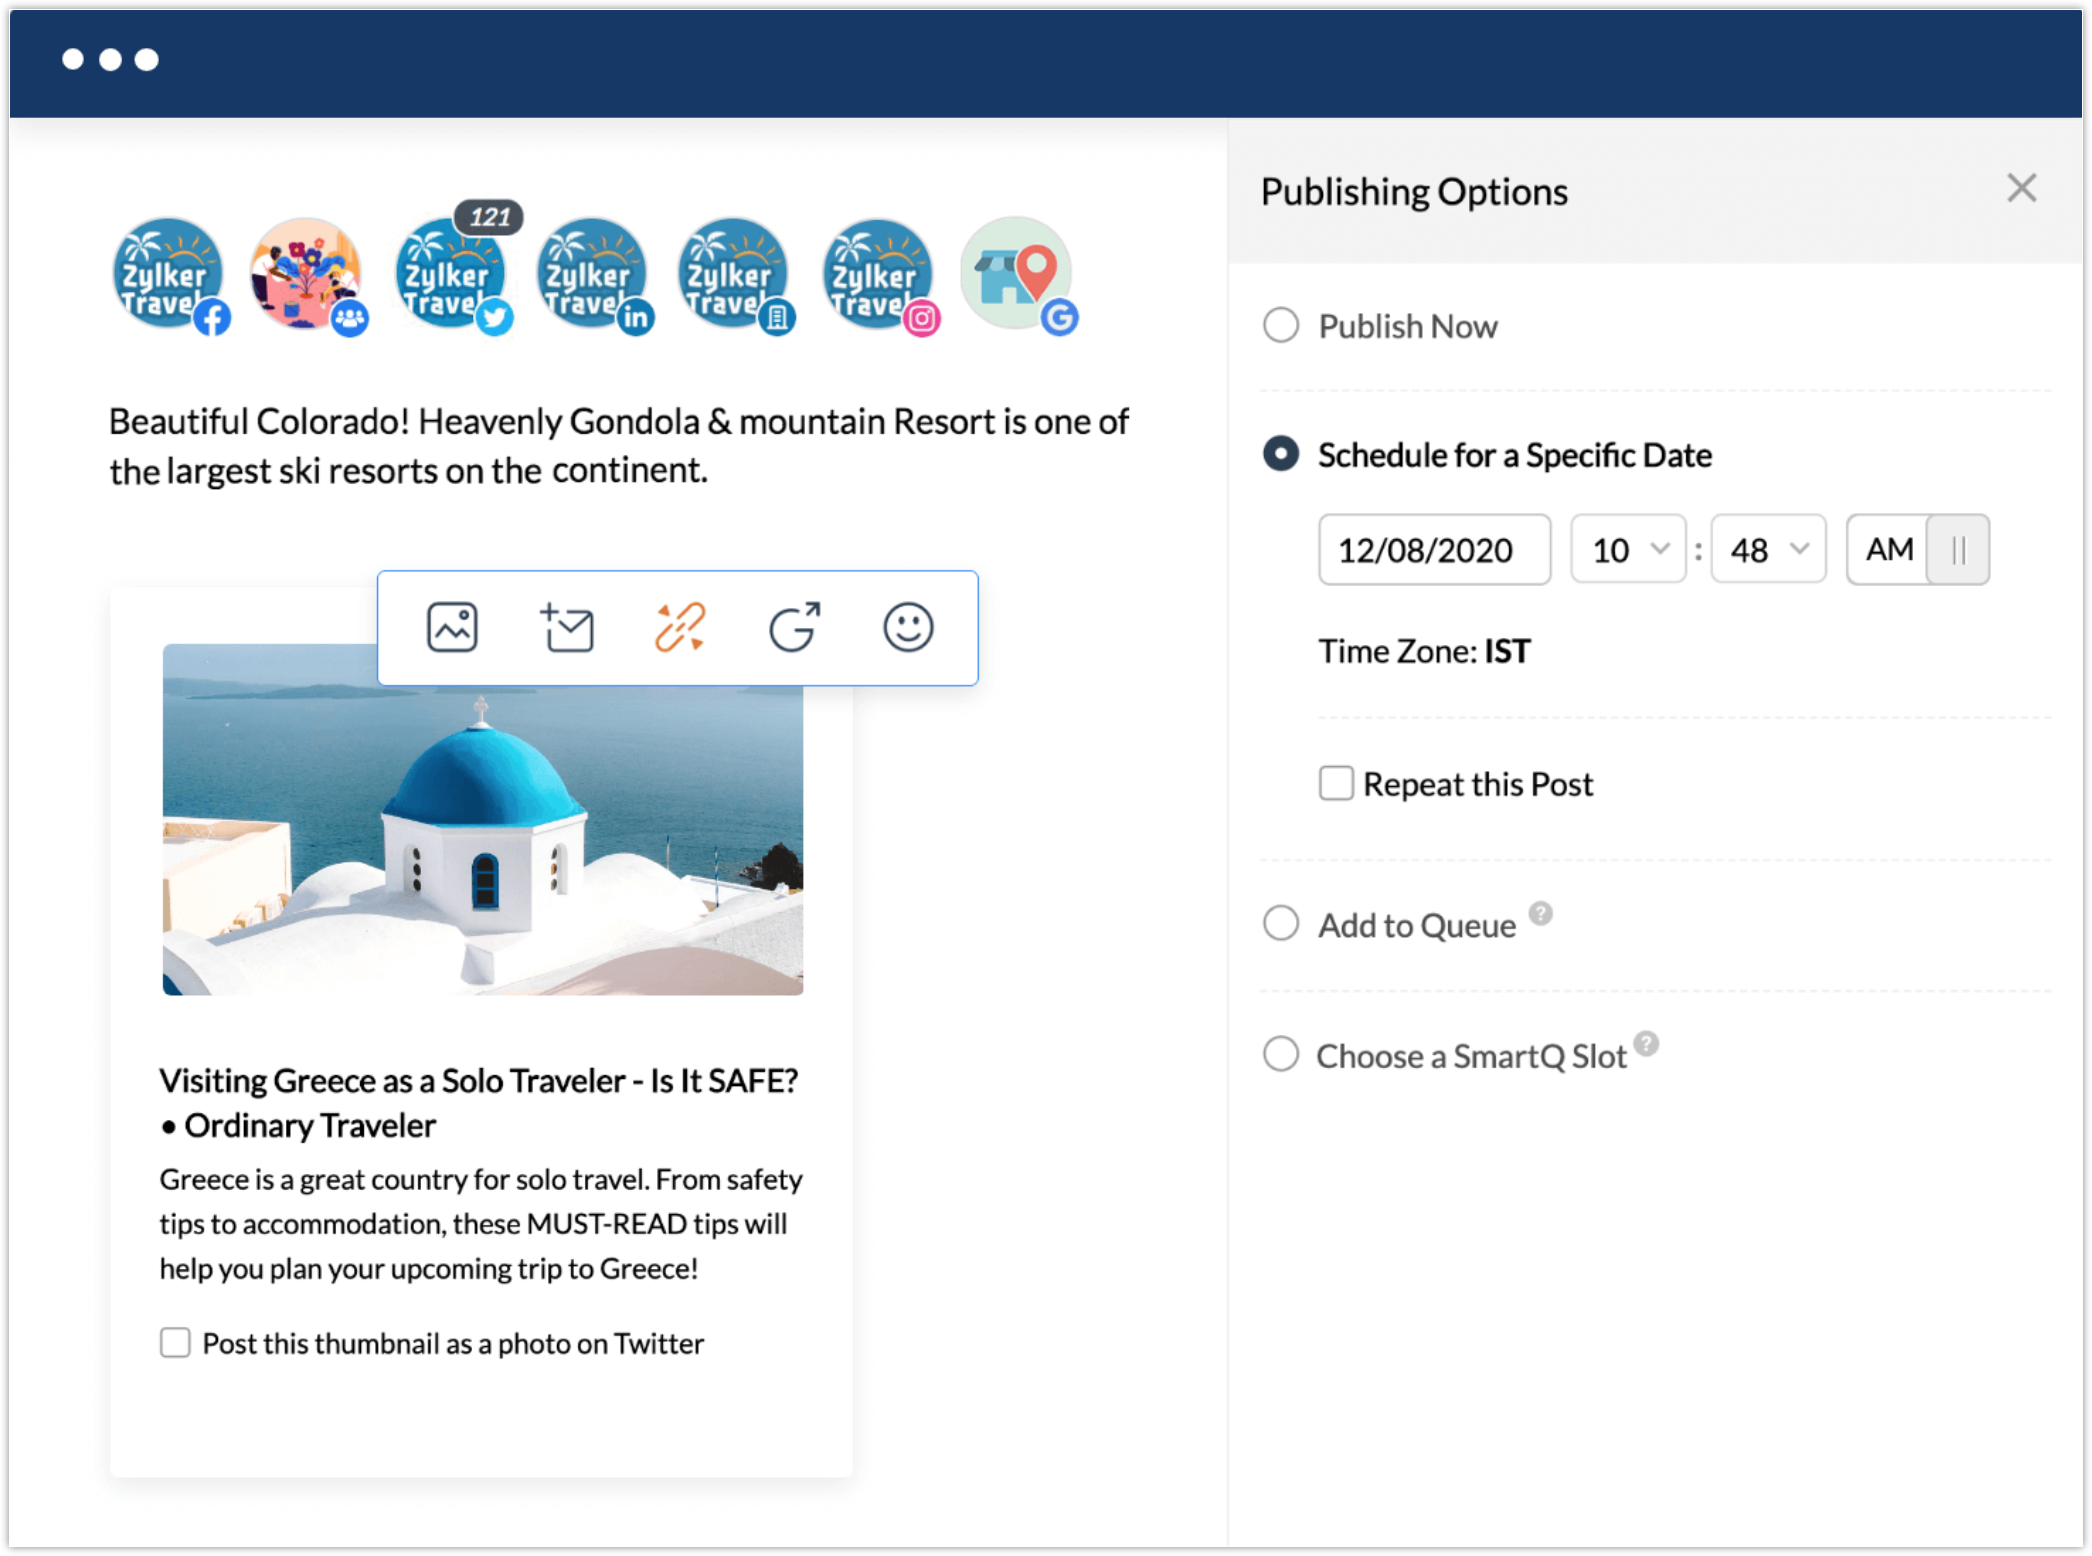Image resolution: width=2092 pixels, height=1556 pixels.
Task: Enable the Repeat this Post checkbox
Action: (x=1336, y=783)
